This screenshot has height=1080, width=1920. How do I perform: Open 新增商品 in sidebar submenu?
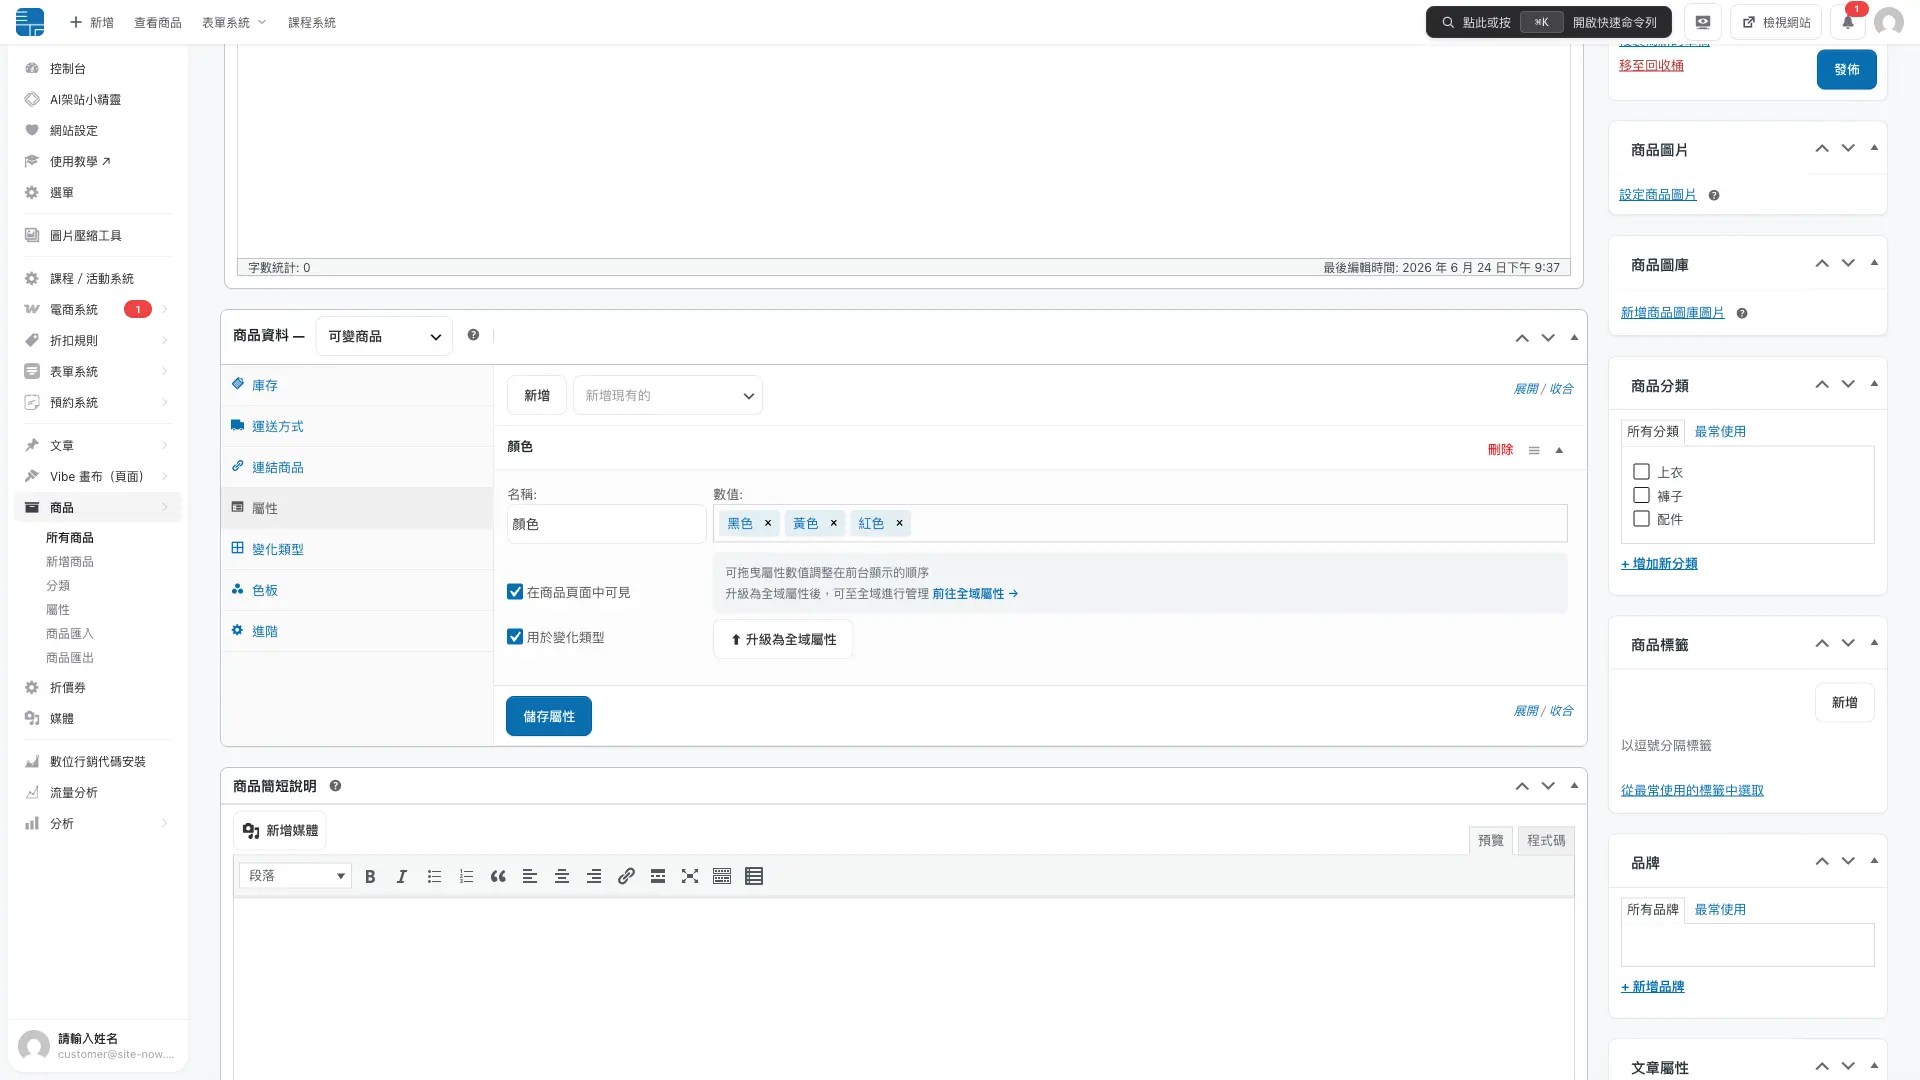[70, 562]
